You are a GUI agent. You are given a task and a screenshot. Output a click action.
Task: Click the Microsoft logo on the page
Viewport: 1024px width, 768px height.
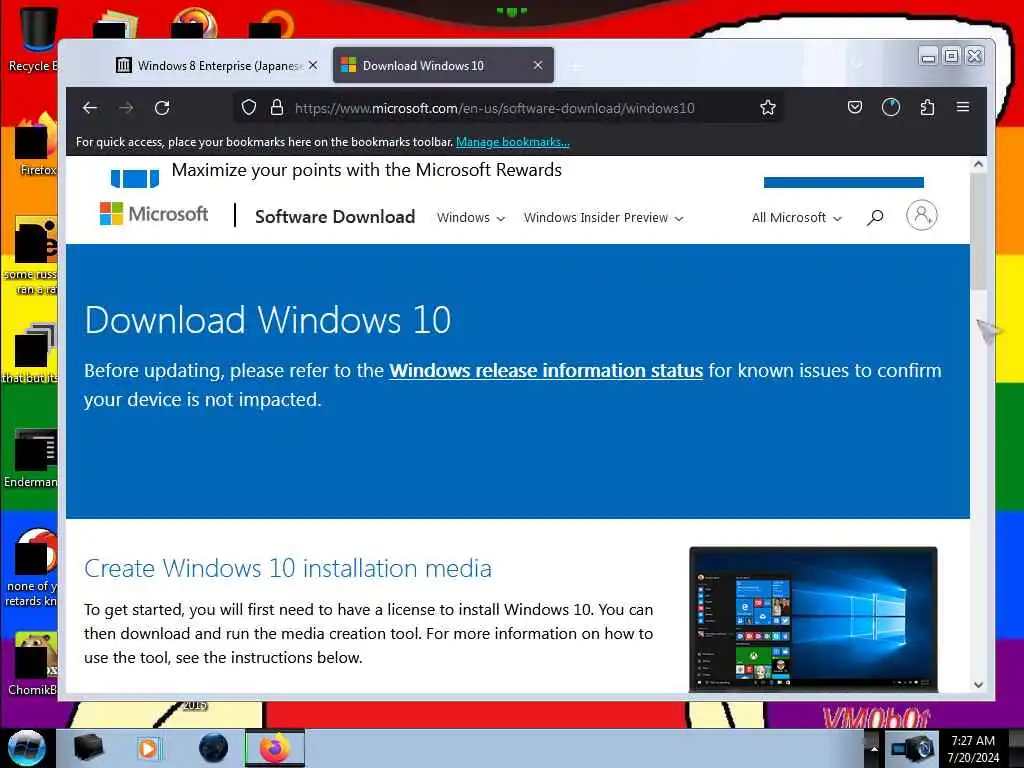(x=153, y=214)
